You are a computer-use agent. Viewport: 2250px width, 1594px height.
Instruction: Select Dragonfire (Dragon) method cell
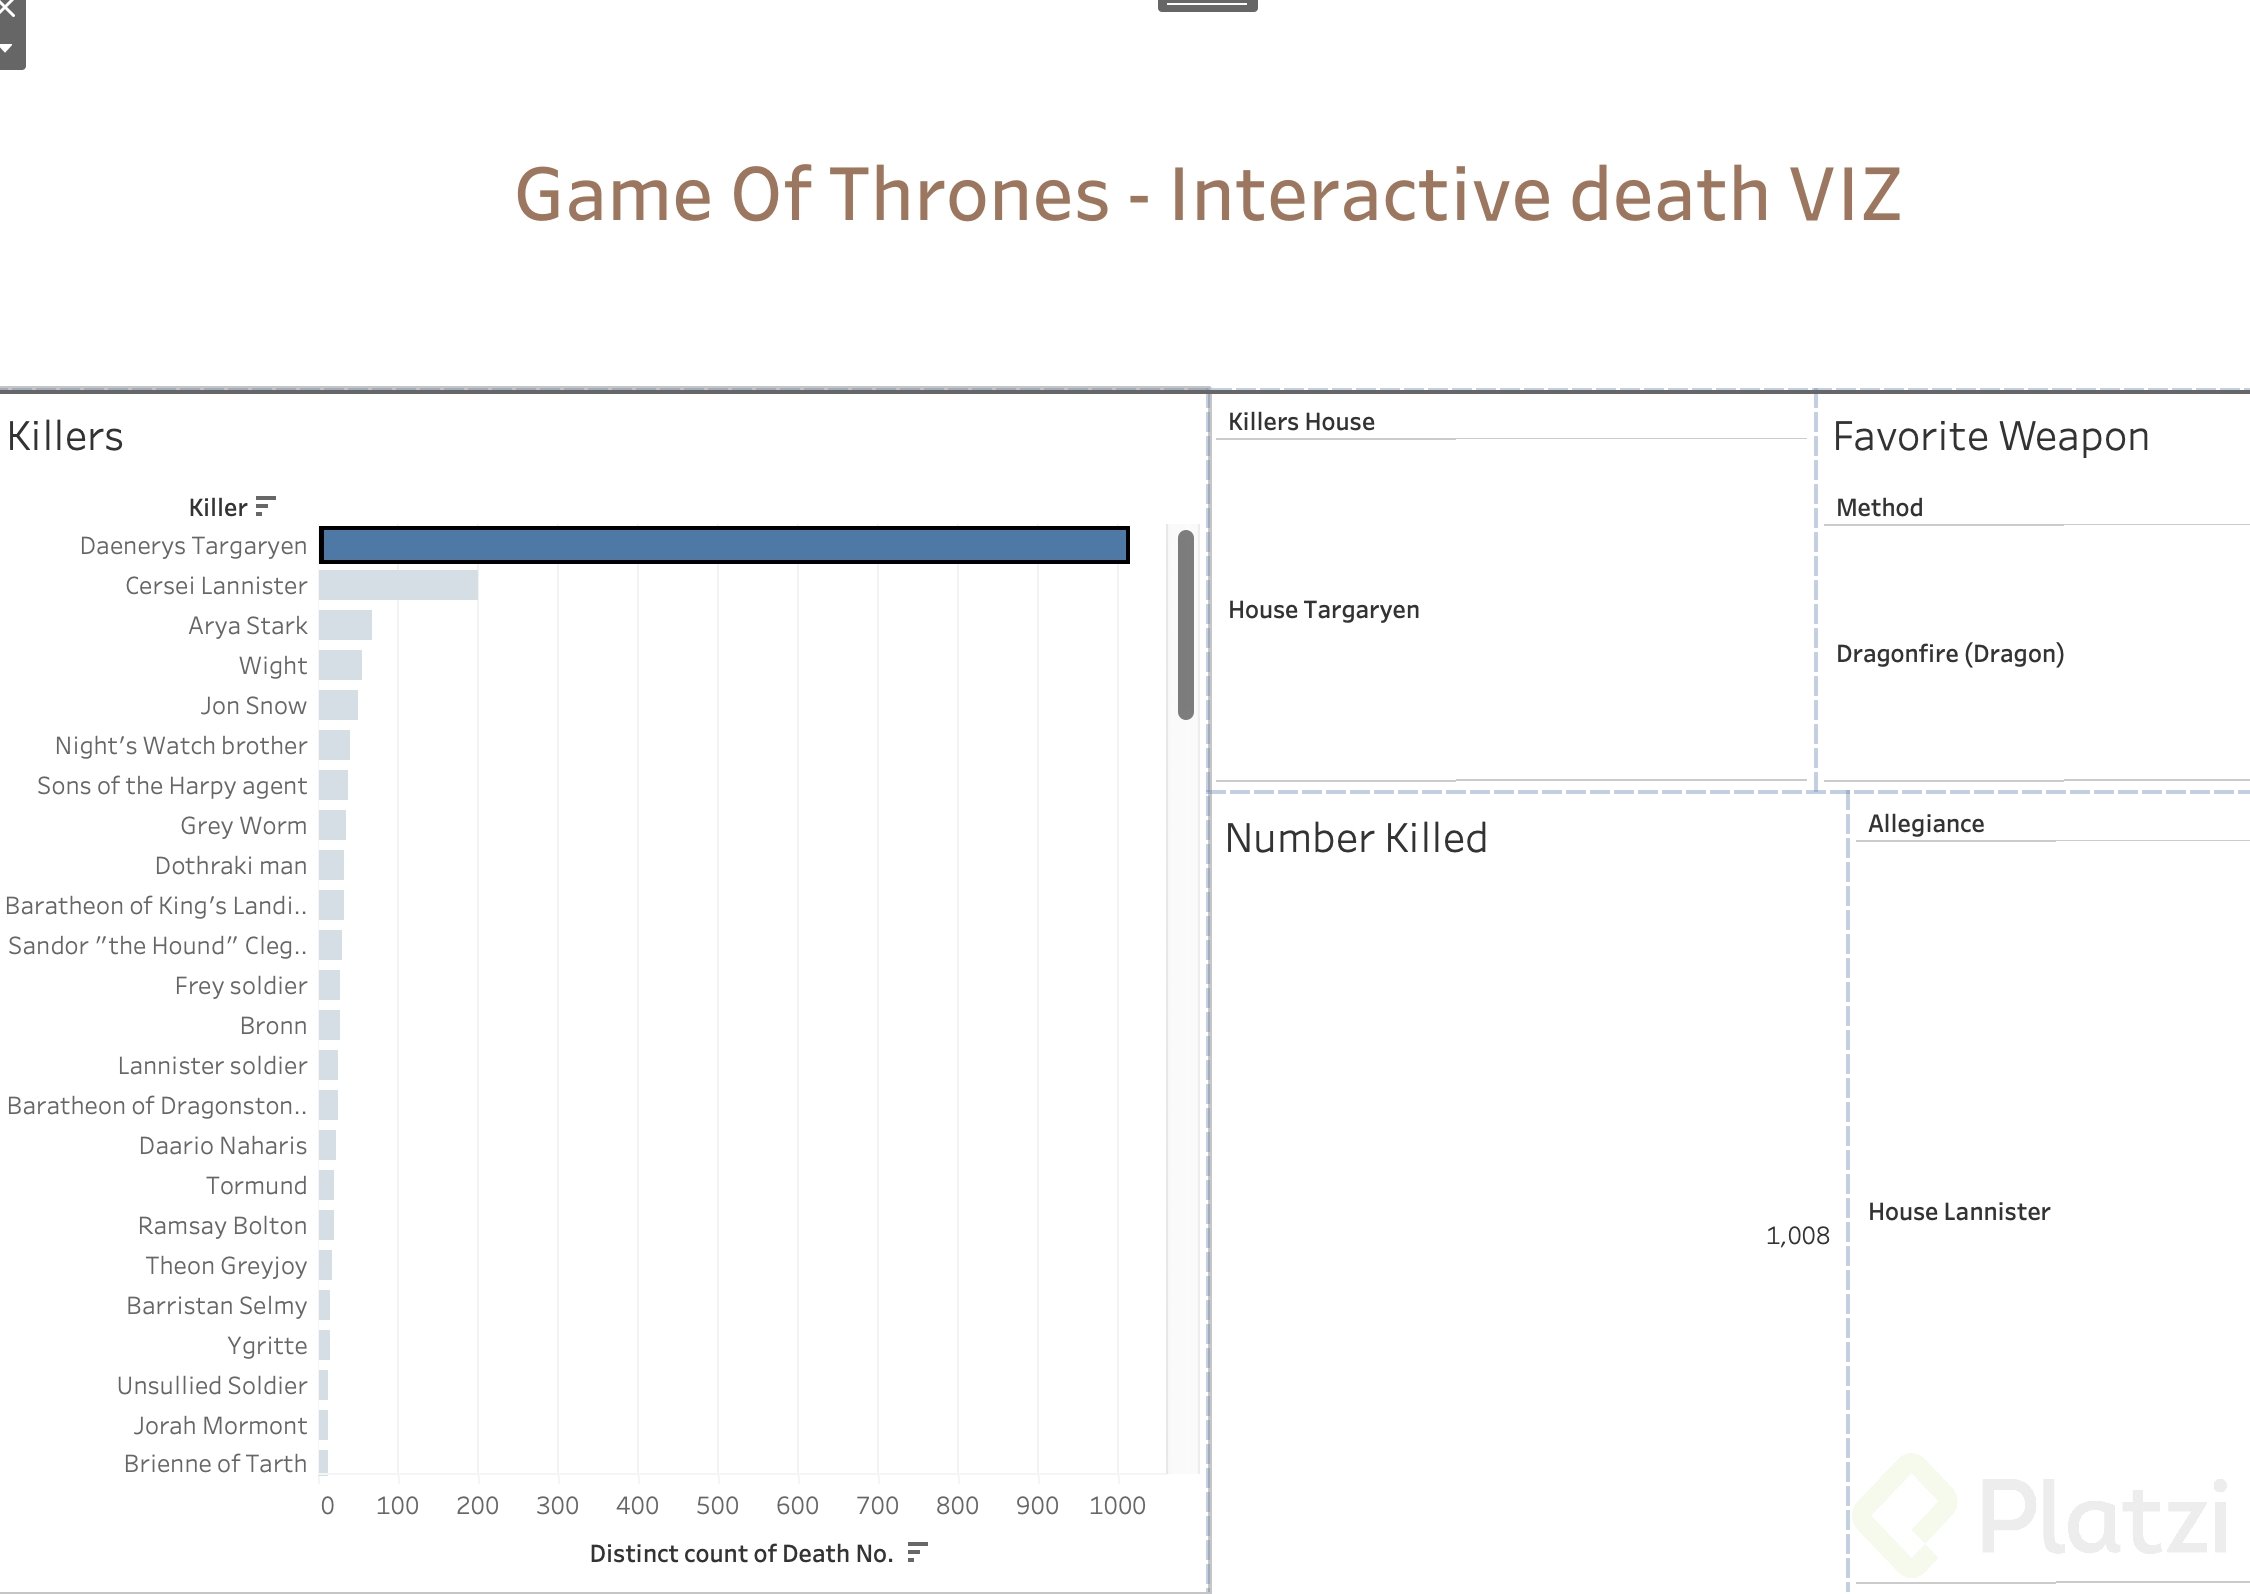[1950, 654]
